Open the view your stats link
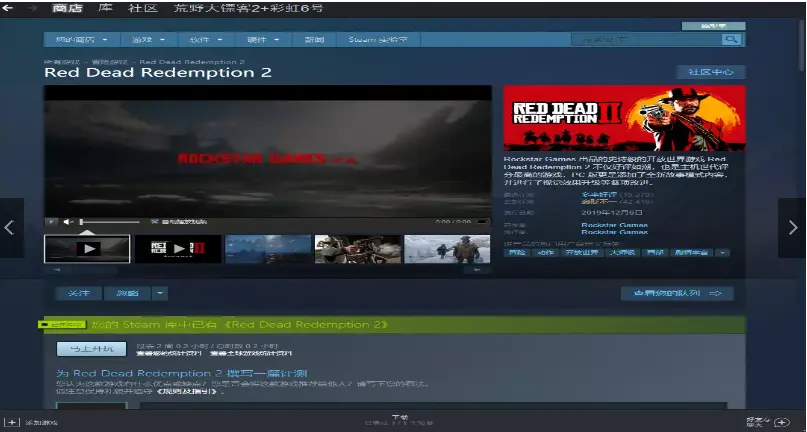 coord(169,353)
